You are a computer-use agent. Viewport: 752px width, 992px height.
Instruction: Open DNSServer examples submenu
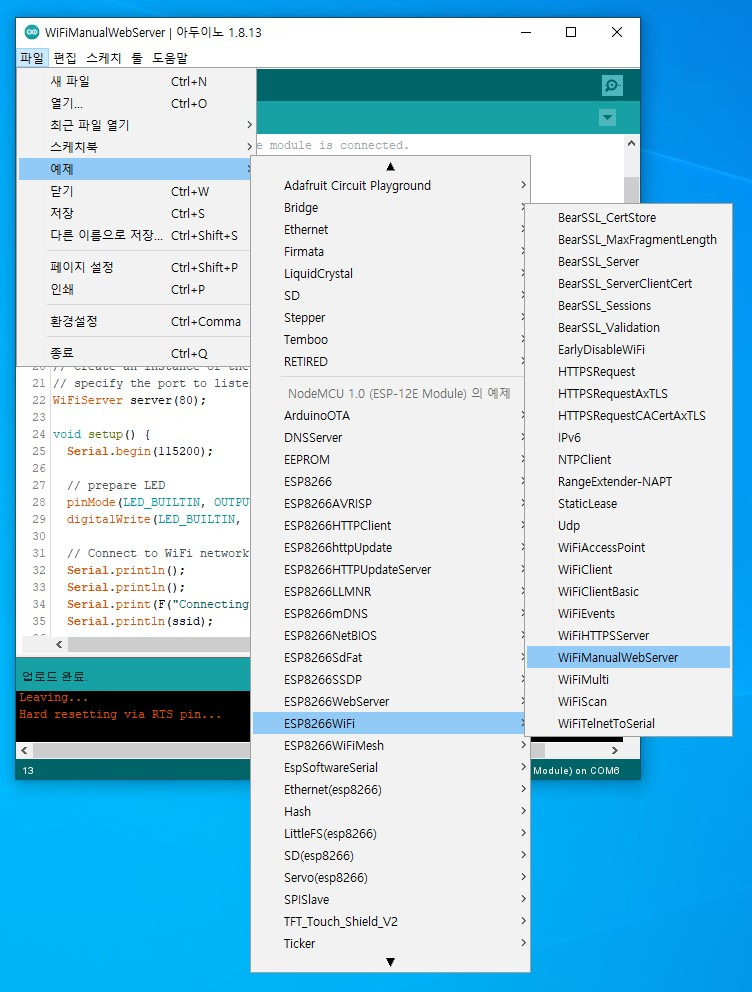pyautogui.click(x=390, y=438)
